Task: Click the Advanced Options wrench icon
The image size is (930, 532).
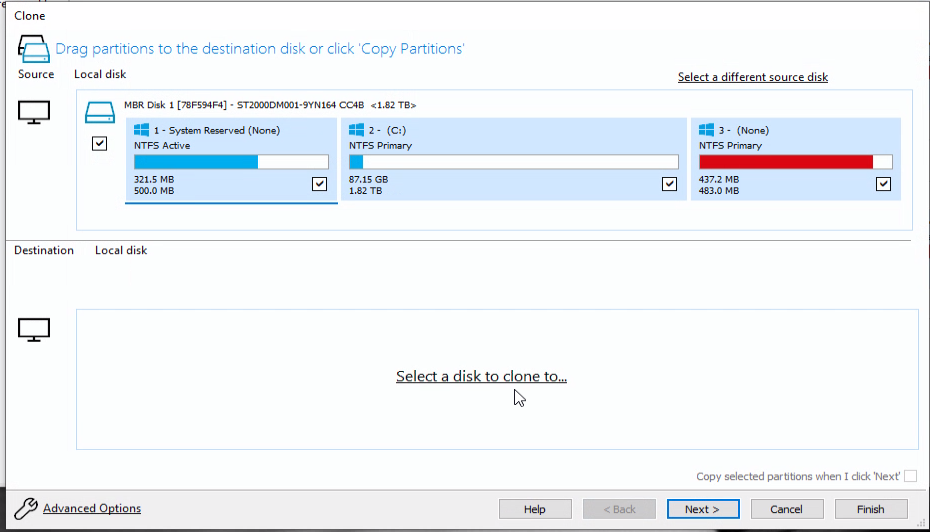Action: [26, 508]
